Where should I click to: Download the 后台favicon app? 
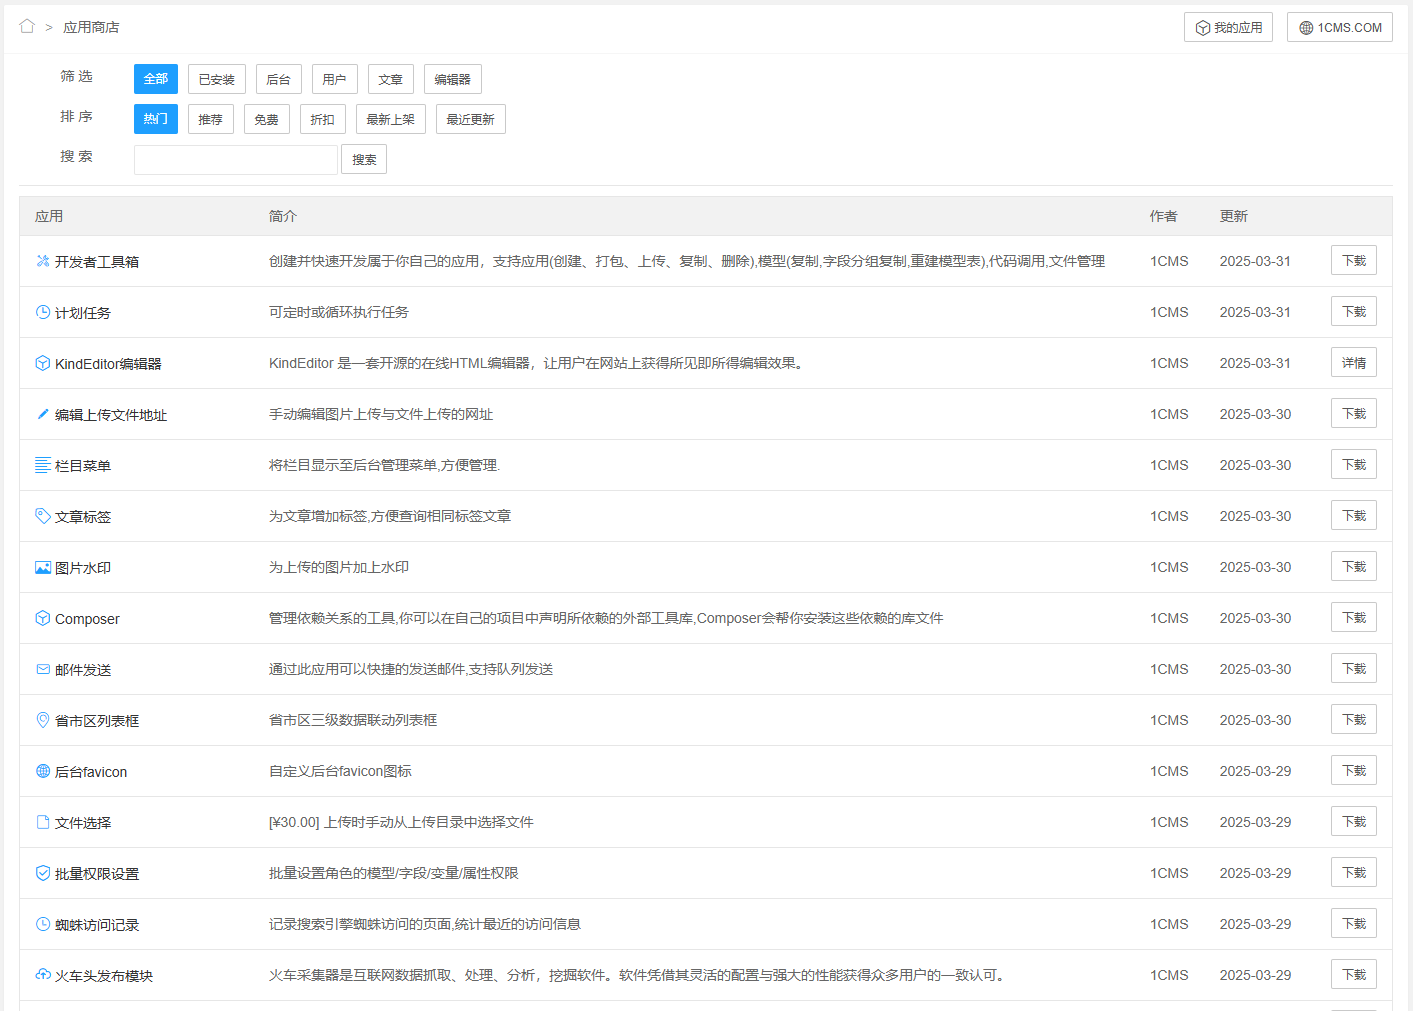(x=1354, y=770)
